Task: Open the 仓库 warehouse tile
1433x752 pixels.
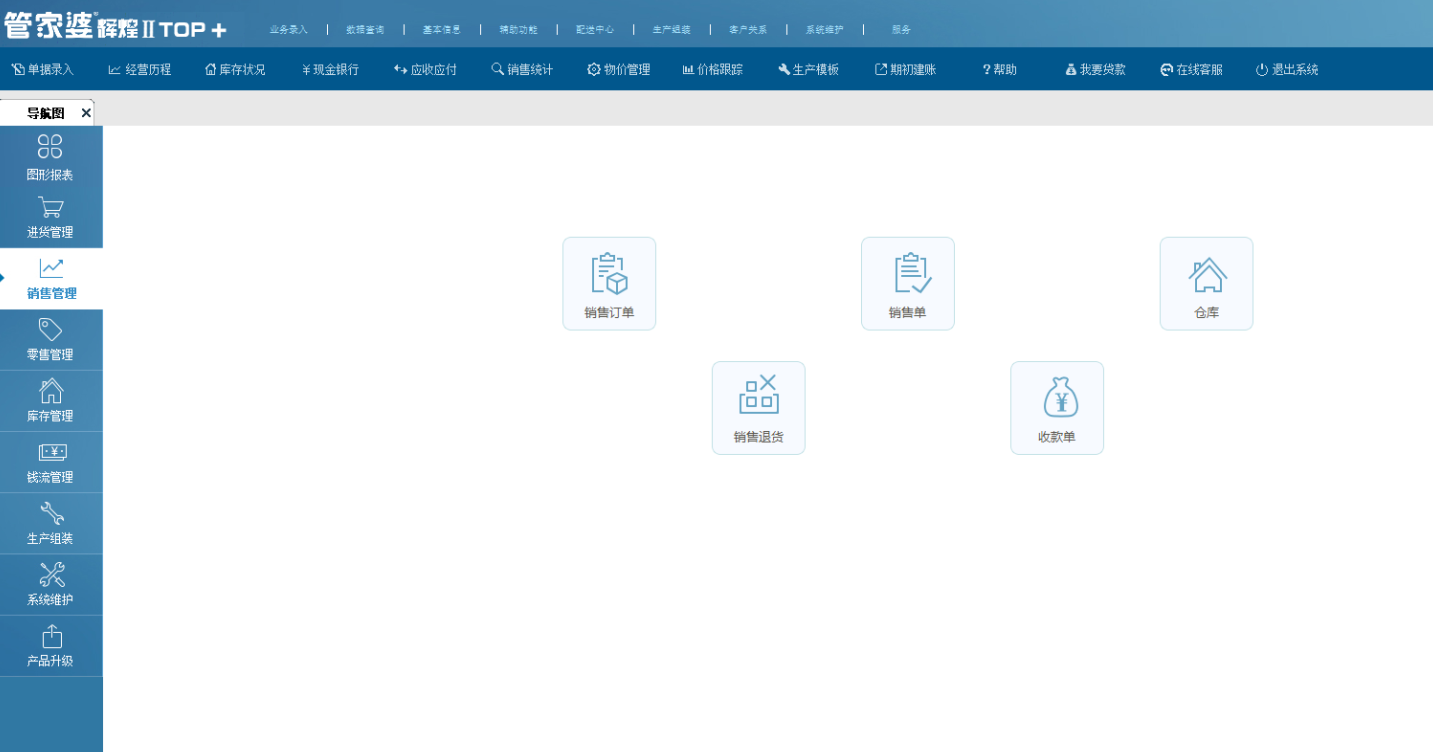Action: point(1206,284)
